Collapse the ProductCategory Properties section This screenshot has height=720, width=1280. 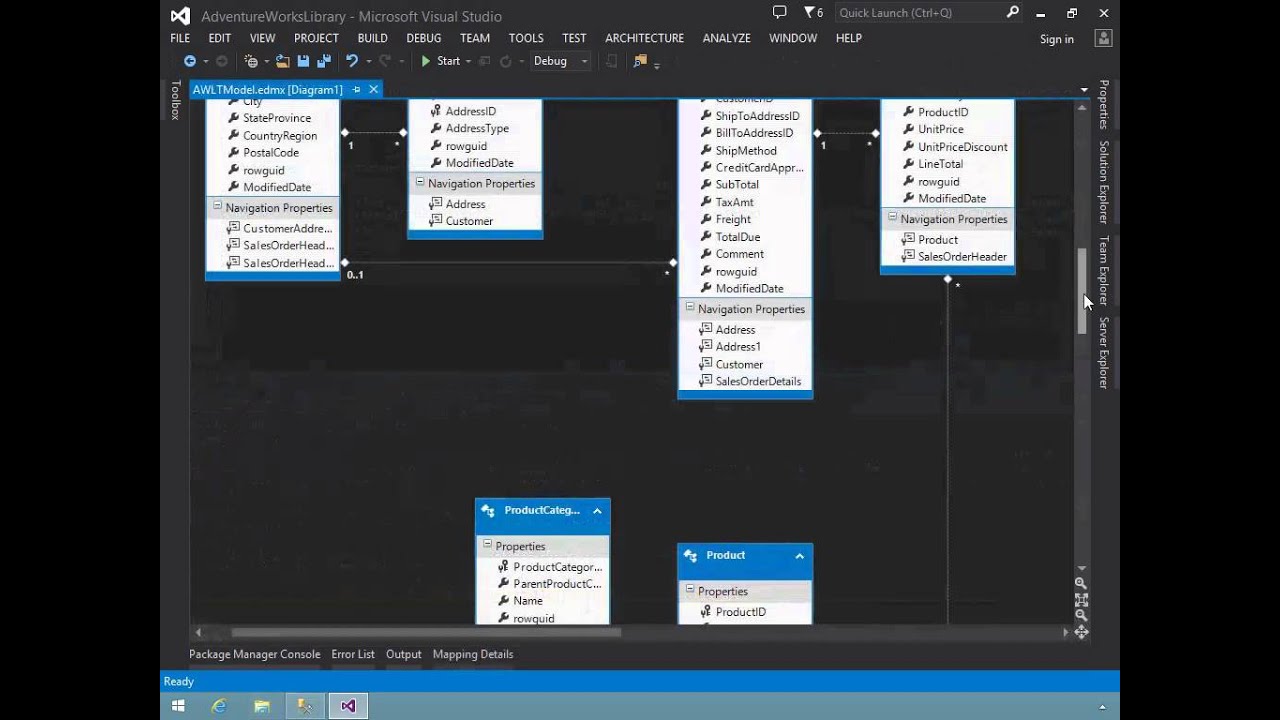[x=487, y=545]
